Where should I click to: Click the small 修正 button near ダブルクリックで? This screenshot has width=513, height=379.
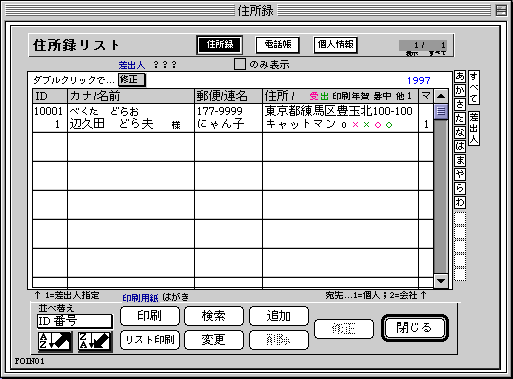[132, 80]
